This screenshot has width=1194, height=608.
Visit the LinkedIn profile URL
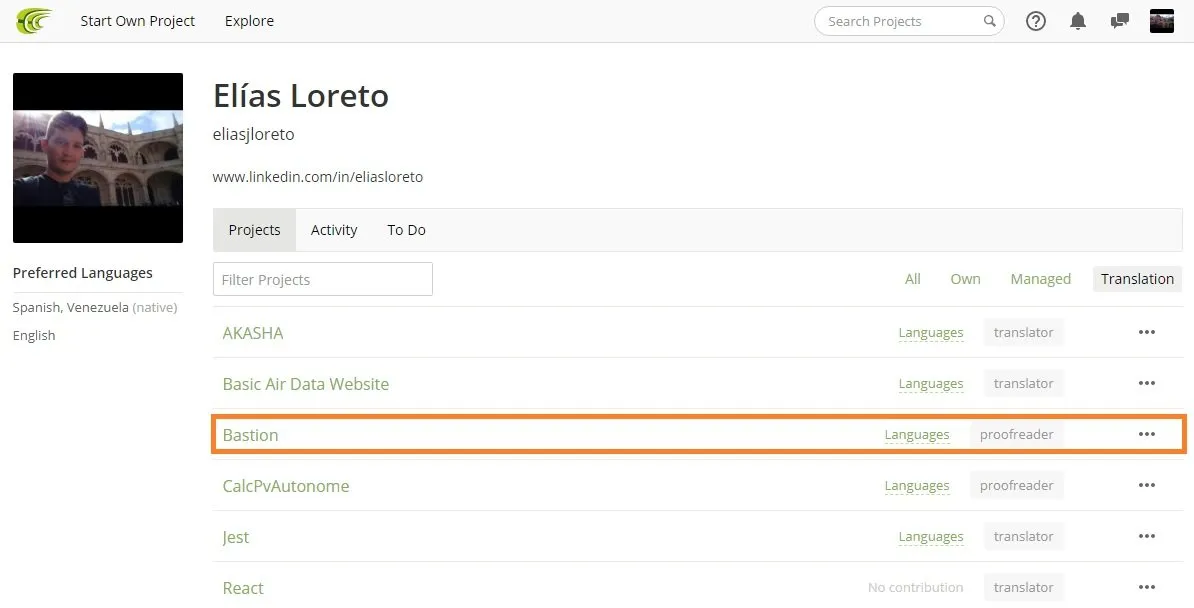coord(318,177)
